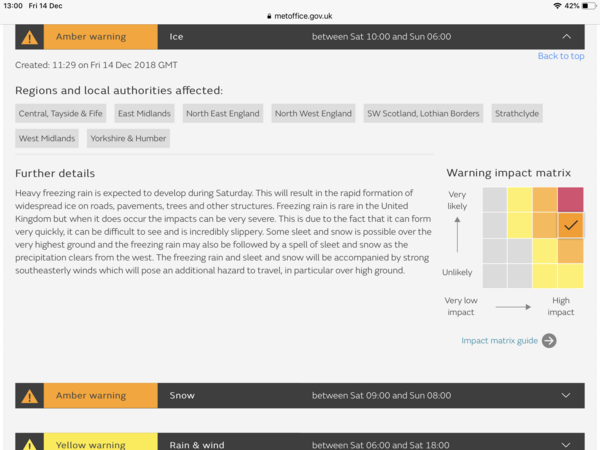Click the 'Very low impact' axis label
600x450 pixels.
coord(461,306)
